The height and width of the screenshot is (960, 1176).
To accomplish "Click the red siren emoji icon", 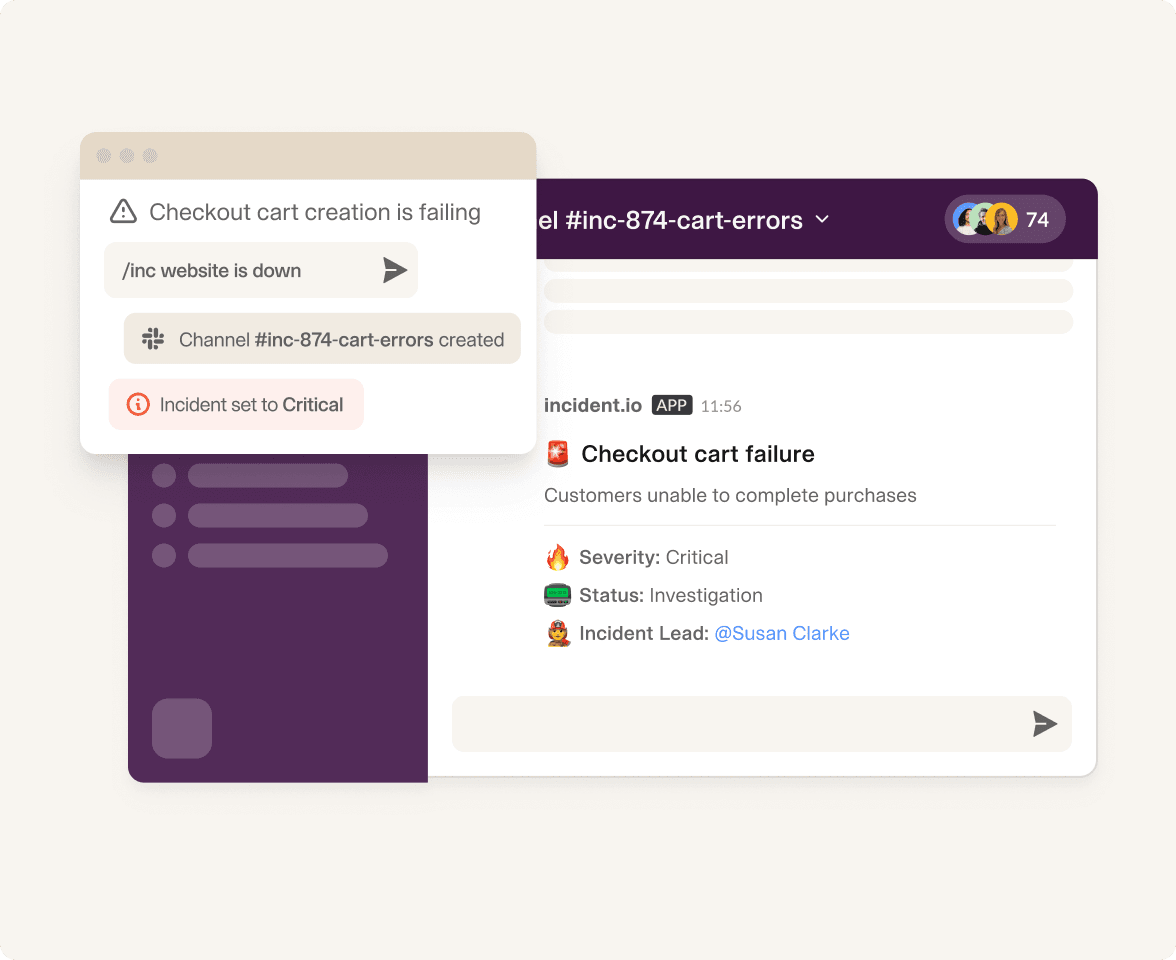I will 558,455.
